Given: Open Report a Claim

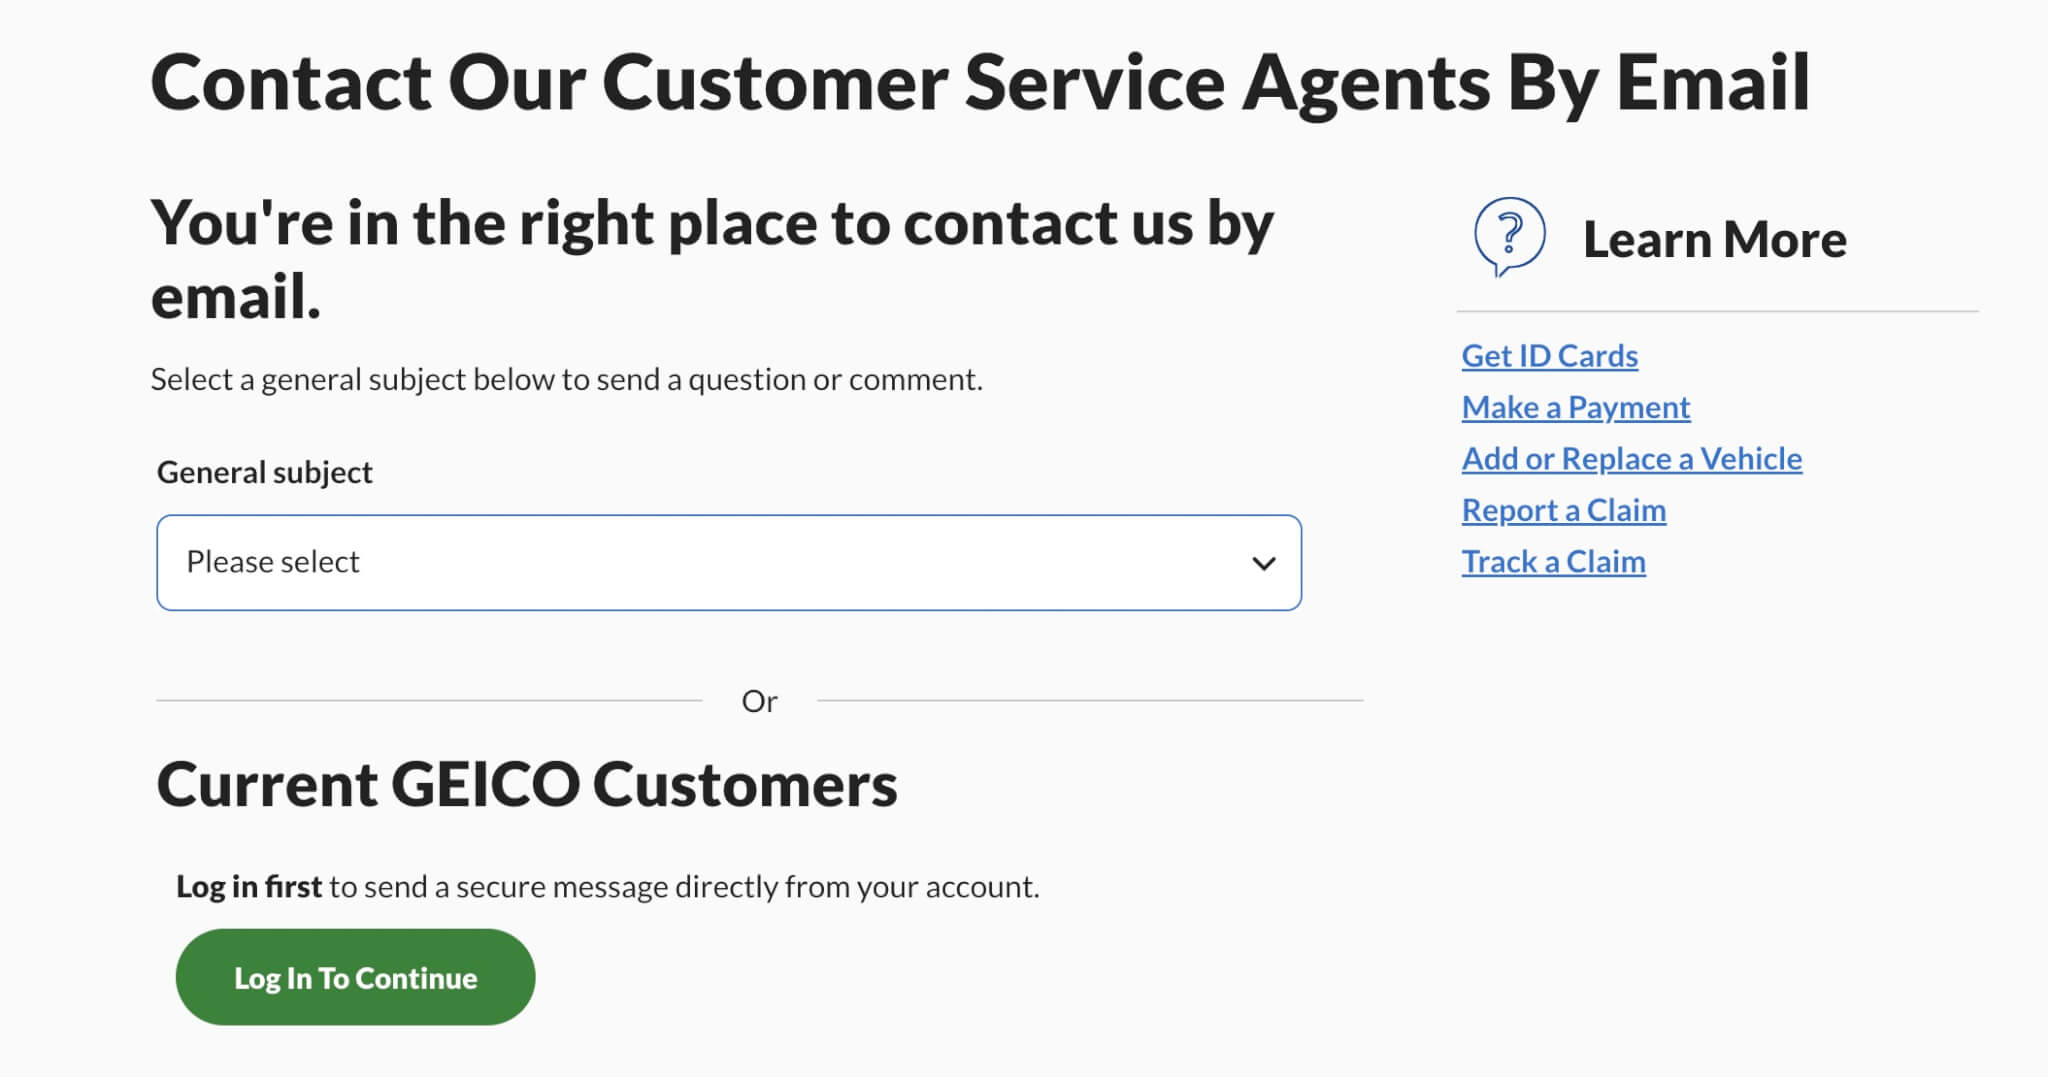Looking at the screenshot, I should (1564, 510).
